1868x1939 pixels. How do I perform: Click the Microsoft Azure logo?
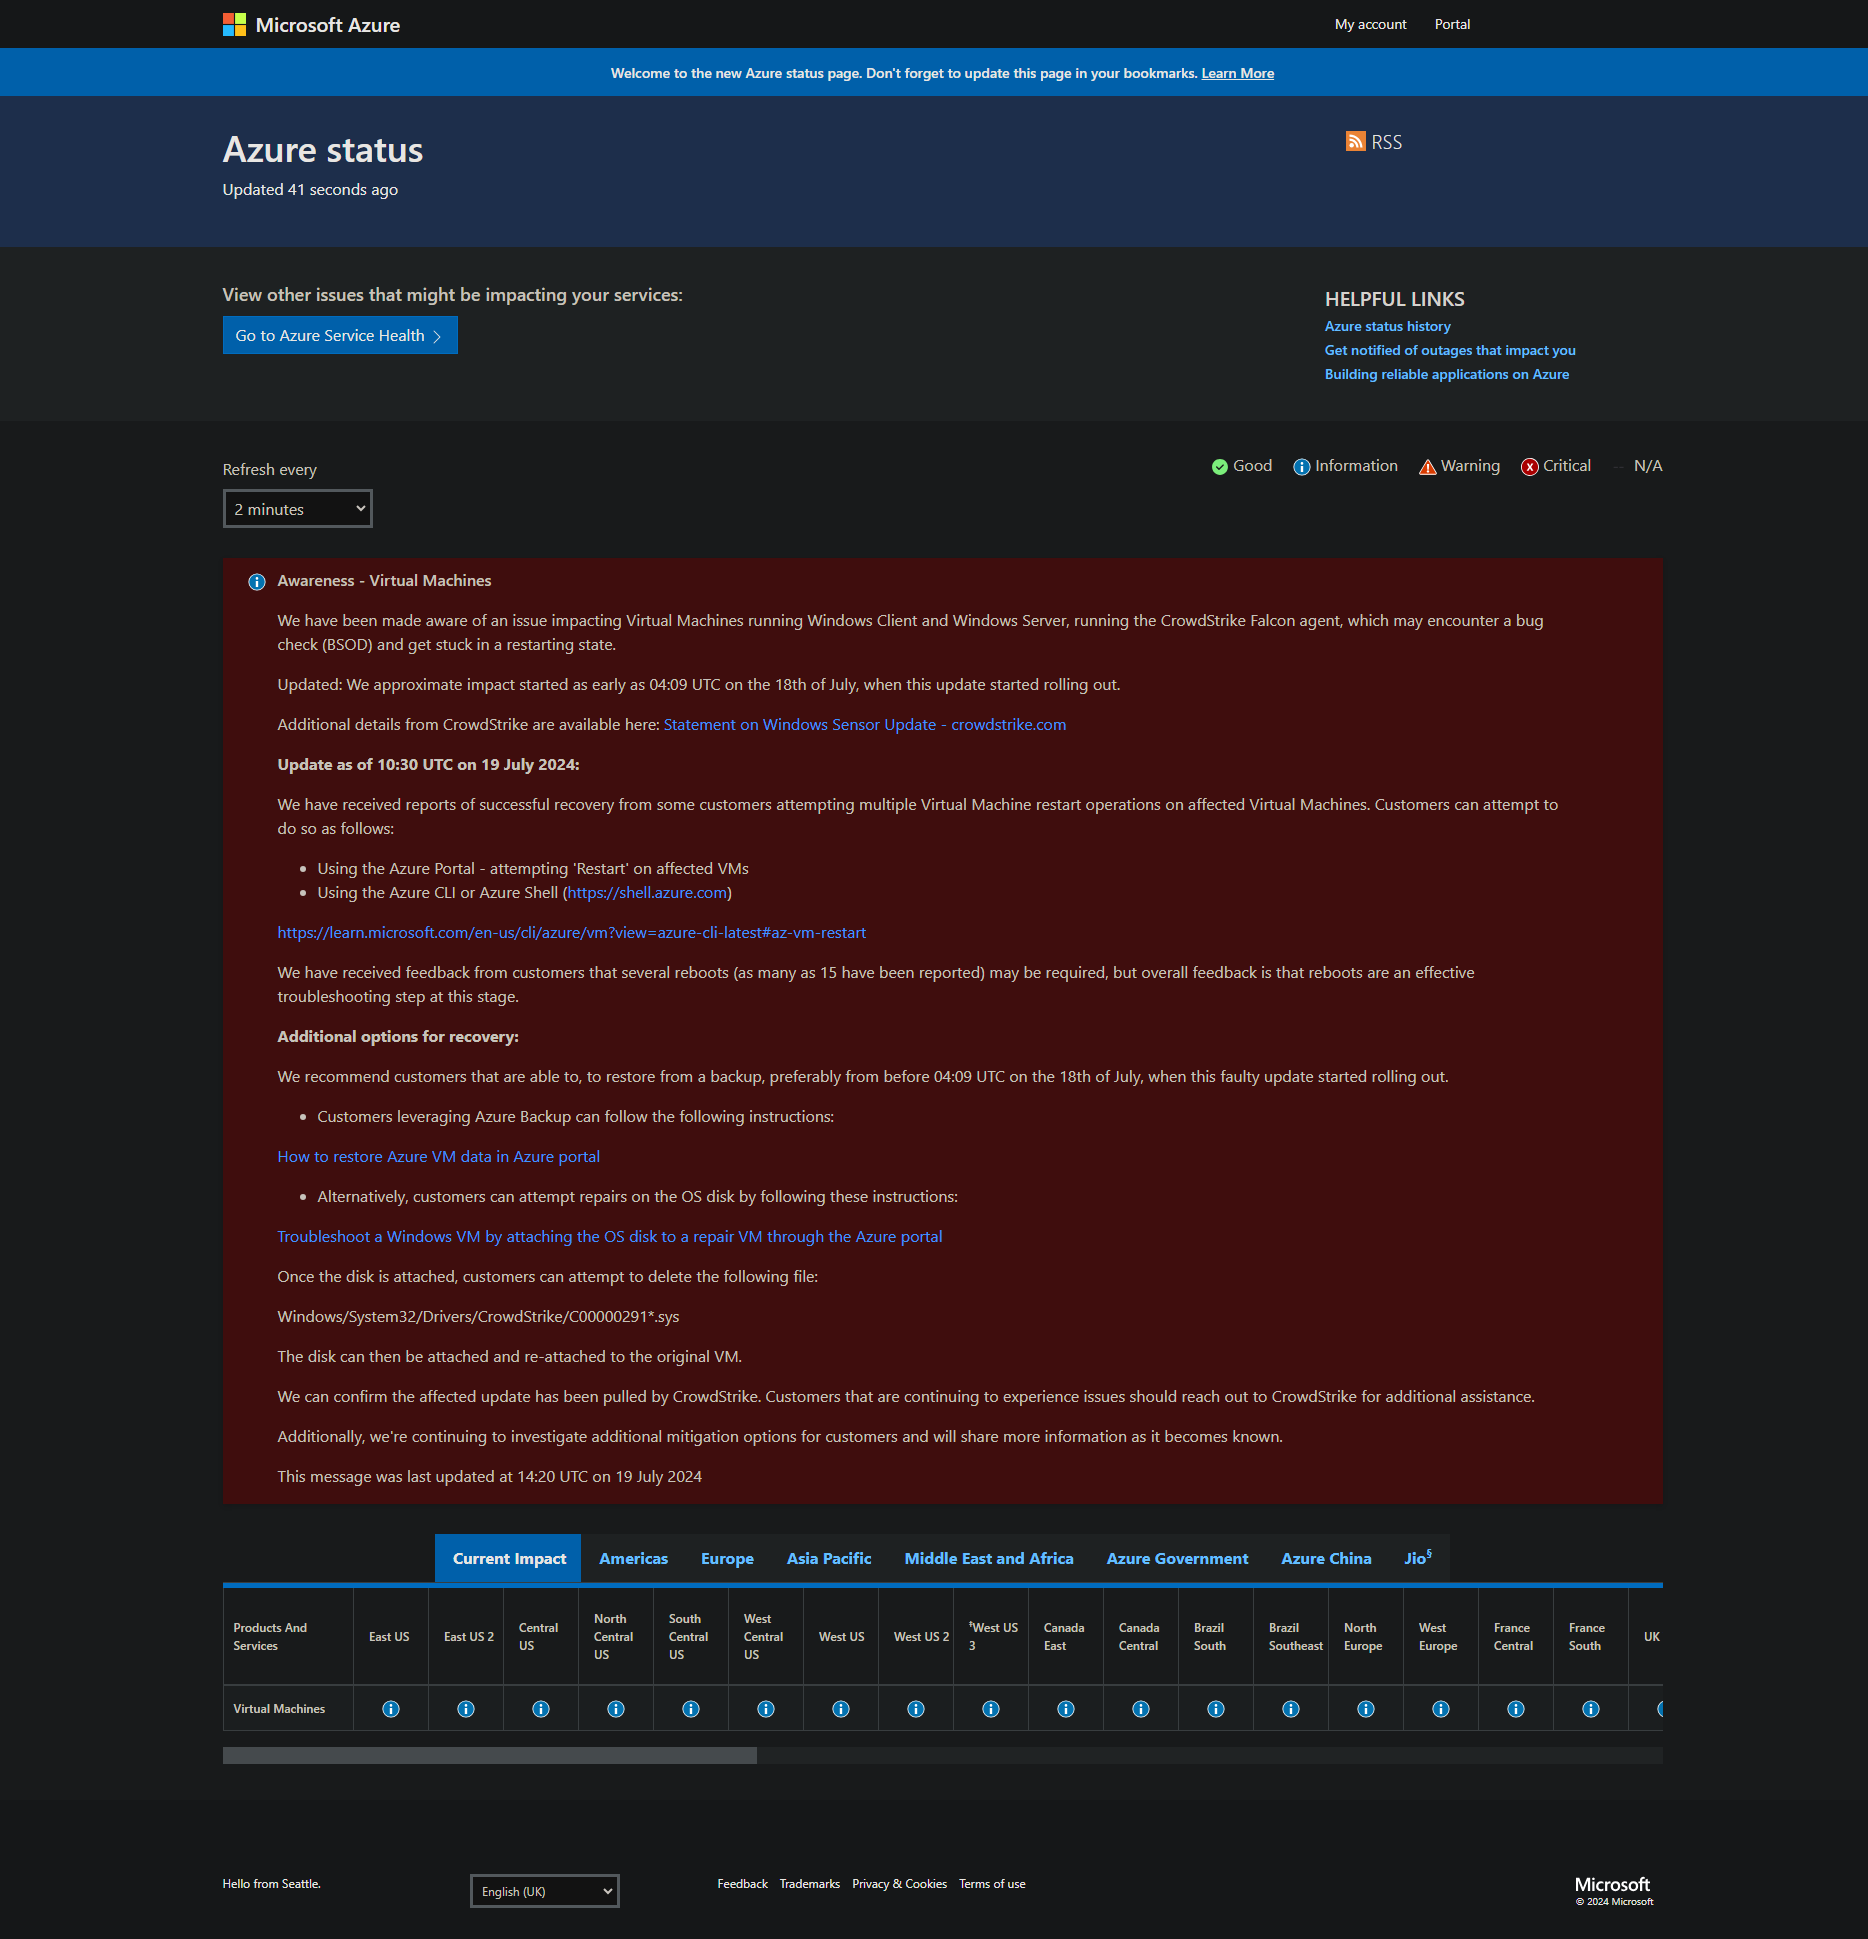pos(311,25)
